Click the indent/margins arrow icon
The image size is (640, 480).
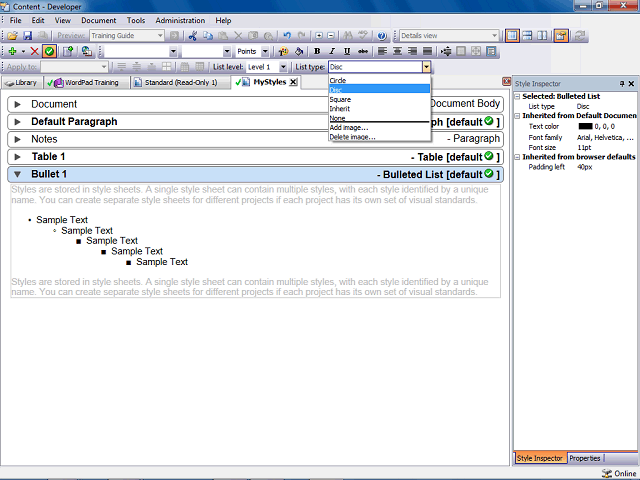coord(446,51)
